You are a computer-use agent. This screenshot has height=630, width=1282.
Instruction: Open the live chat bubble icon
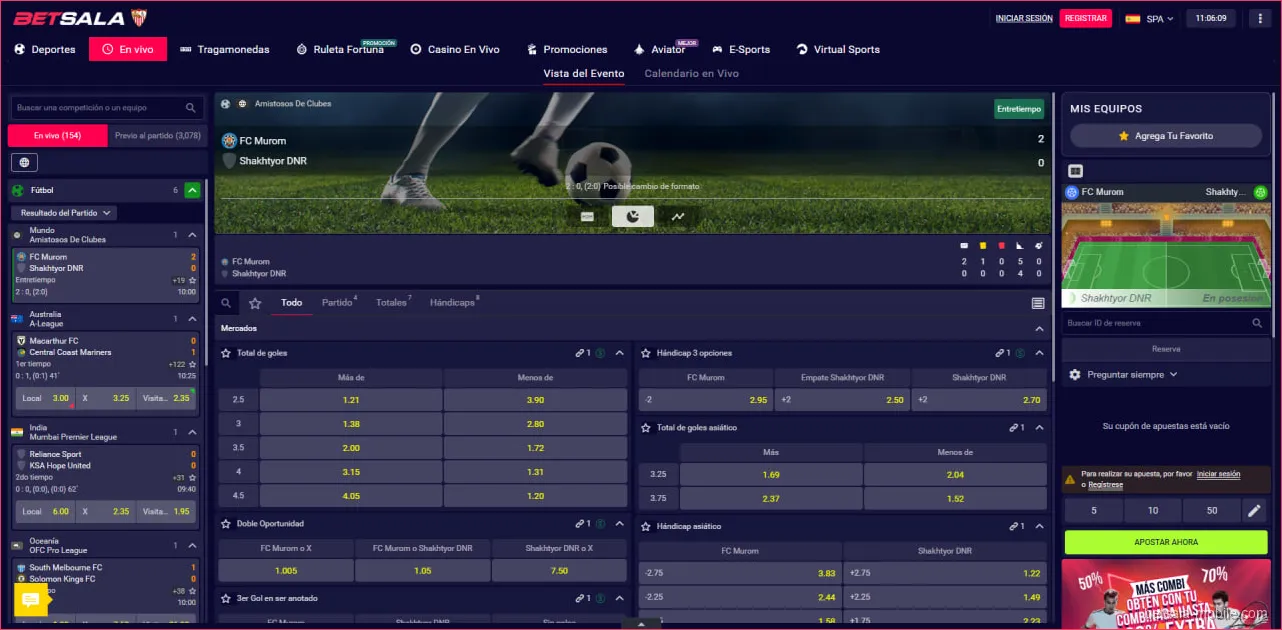[x=31, y=600]
